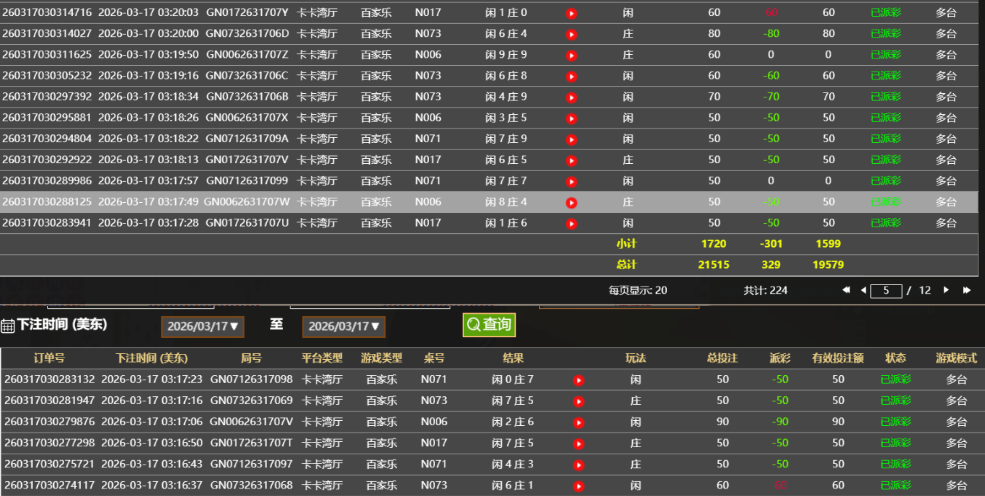The height and width of the screenshot is (496, 985).
Task: Select order number 260317030305232
Action: pos(46,75)
